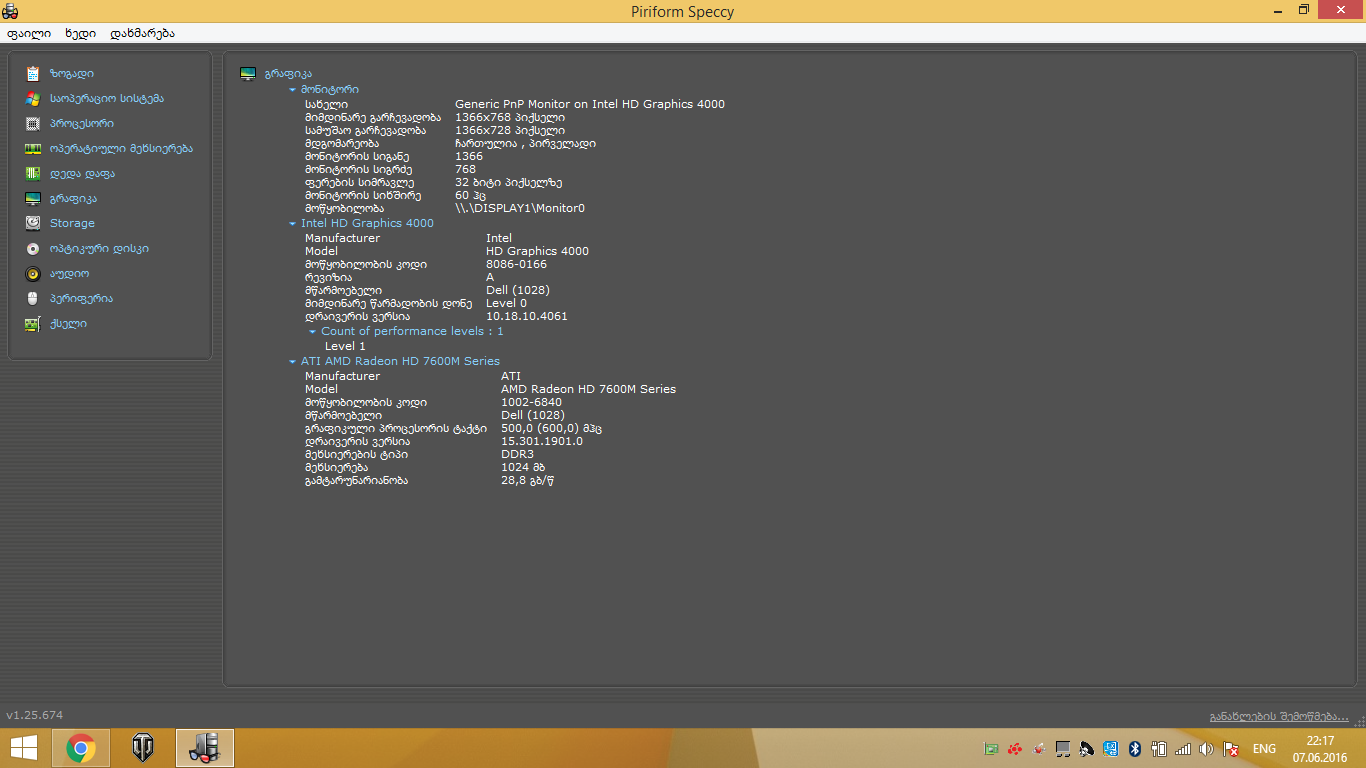Launch Google Chrome from the taskbar

(81, 748)
